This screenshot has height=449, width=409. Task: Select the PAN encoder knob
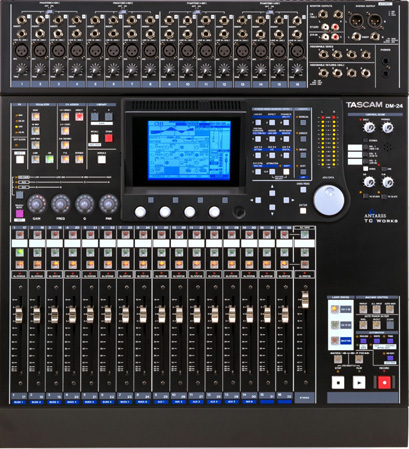[109, 204]
